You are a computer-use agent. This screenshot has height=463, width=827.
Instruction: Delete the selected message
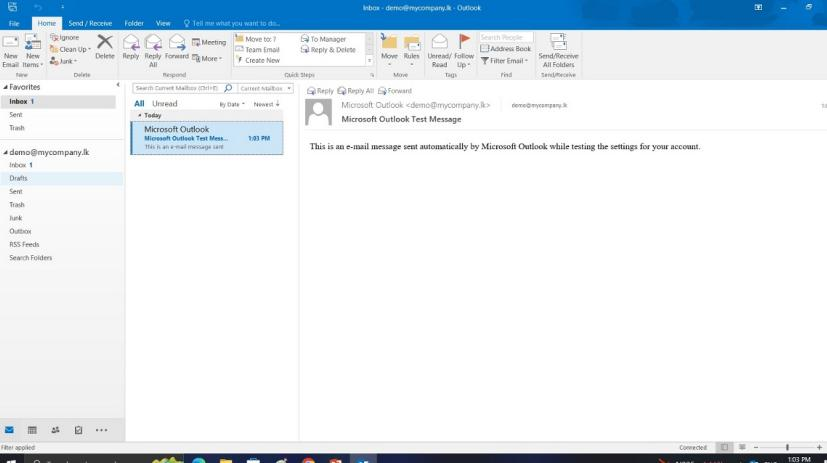(x=104, y=47)
